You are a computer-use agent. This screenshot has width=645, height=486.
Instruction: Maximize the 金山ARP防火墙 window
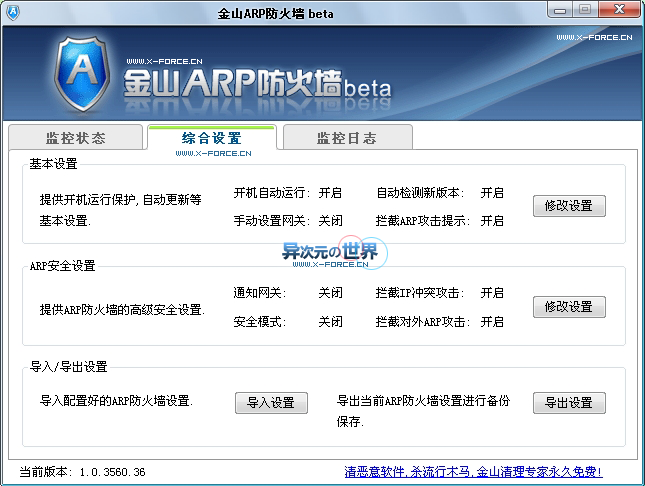pyautogui.click(x=585, y=10)
